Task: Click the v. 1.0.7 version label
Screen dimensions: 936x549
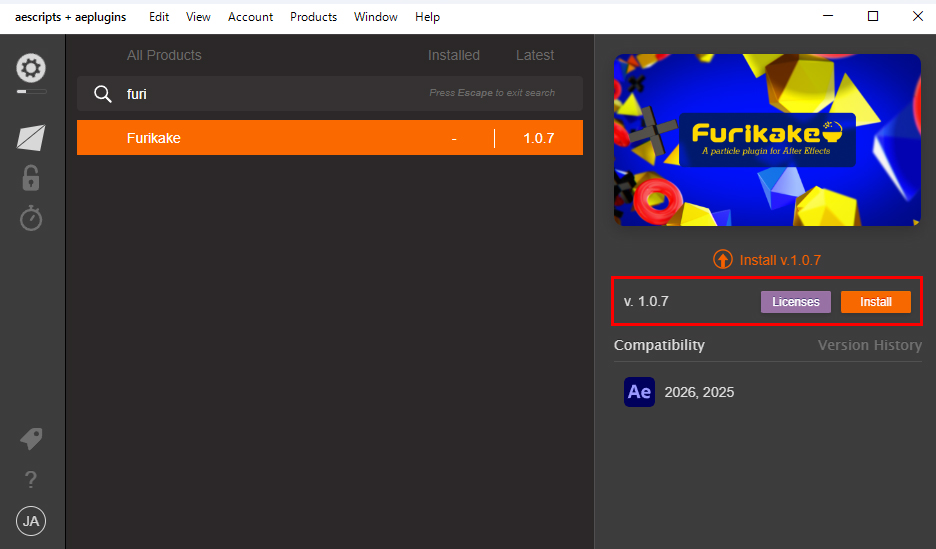Action: pos(646,301)
